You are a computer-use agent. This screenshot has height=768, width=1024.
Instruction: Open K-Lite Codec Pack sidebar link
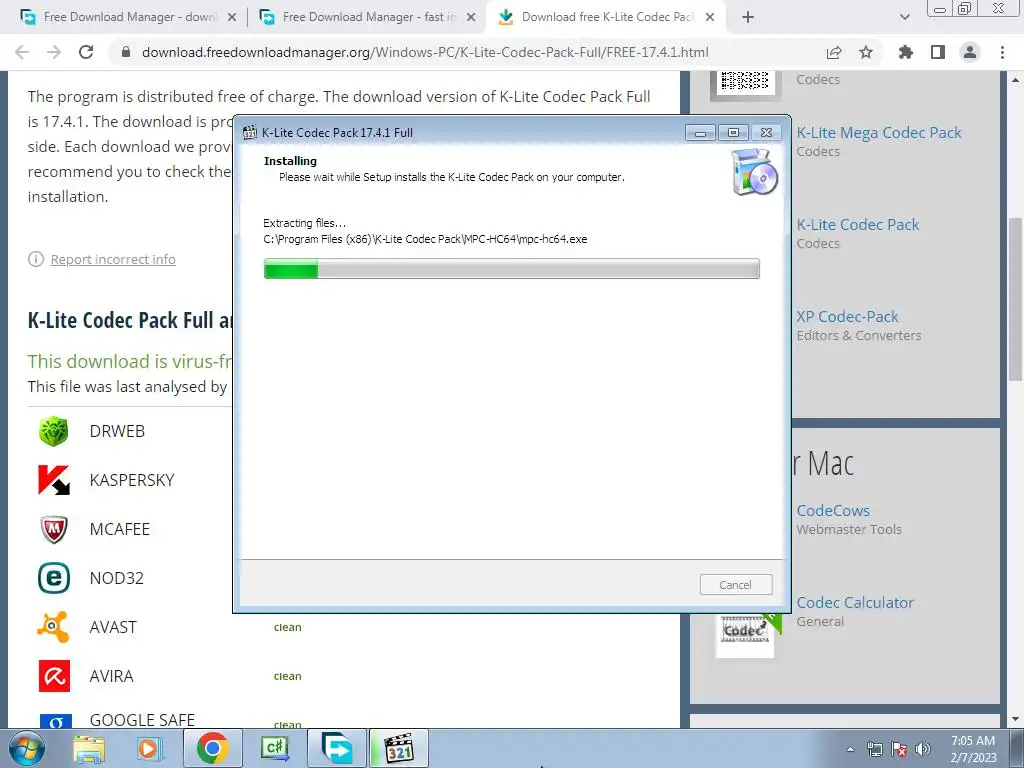pos(857,225)
